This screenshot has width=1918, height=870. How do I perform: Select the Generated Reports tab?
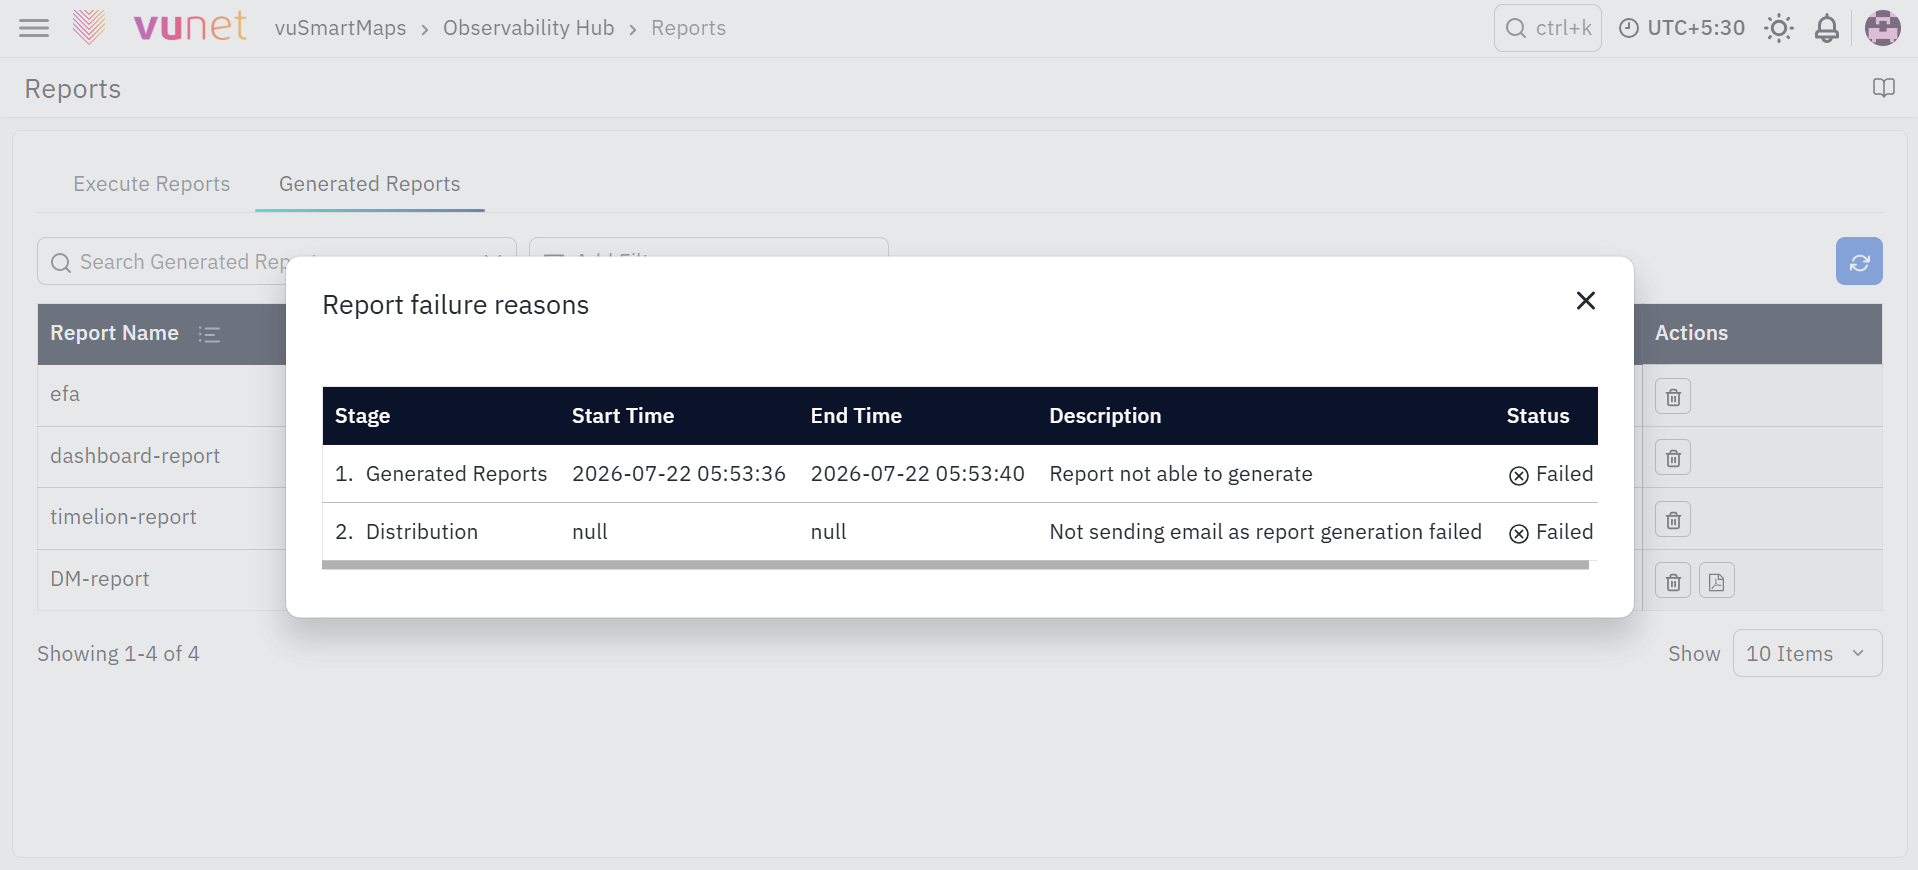(x=370, y=184)
